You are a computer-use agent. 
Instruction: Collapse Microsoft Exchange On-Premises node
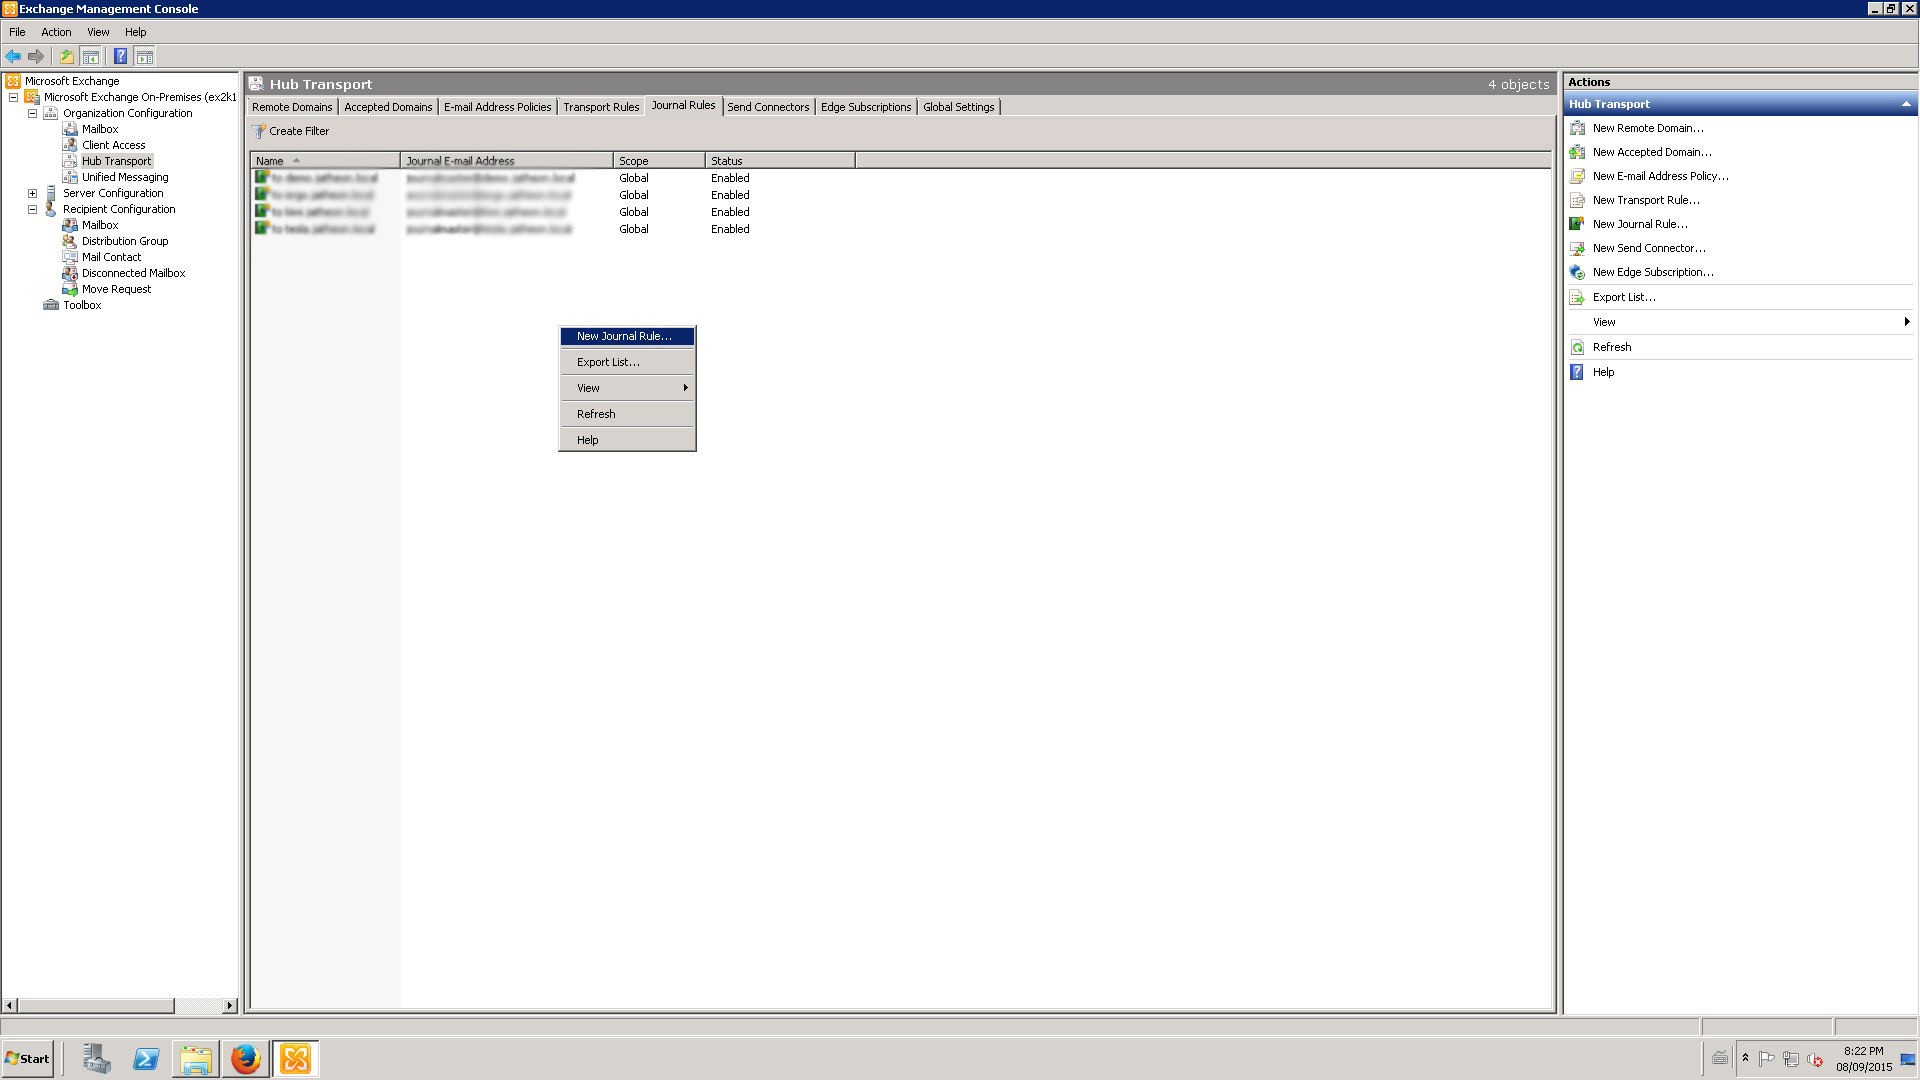13,97
